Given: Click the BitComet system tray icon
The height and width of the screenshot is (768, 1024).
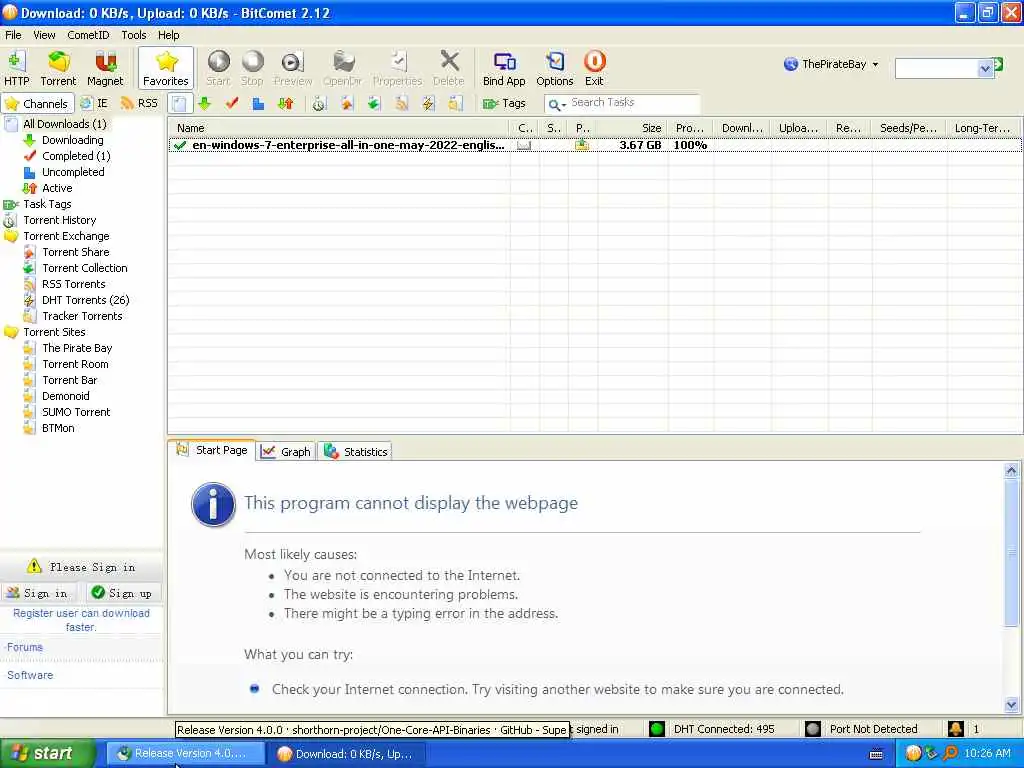Looking at the screenshot, I should 913,753.
